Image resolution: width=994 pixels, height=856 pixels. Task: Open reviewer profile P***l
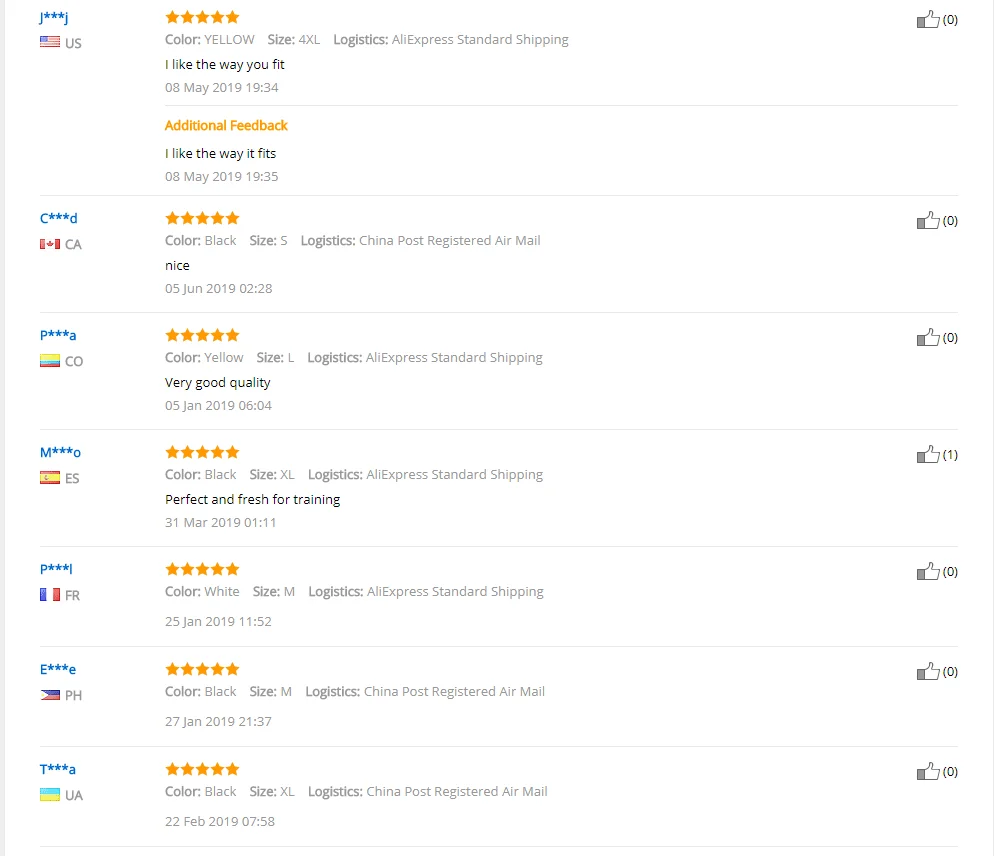(56, 569)
